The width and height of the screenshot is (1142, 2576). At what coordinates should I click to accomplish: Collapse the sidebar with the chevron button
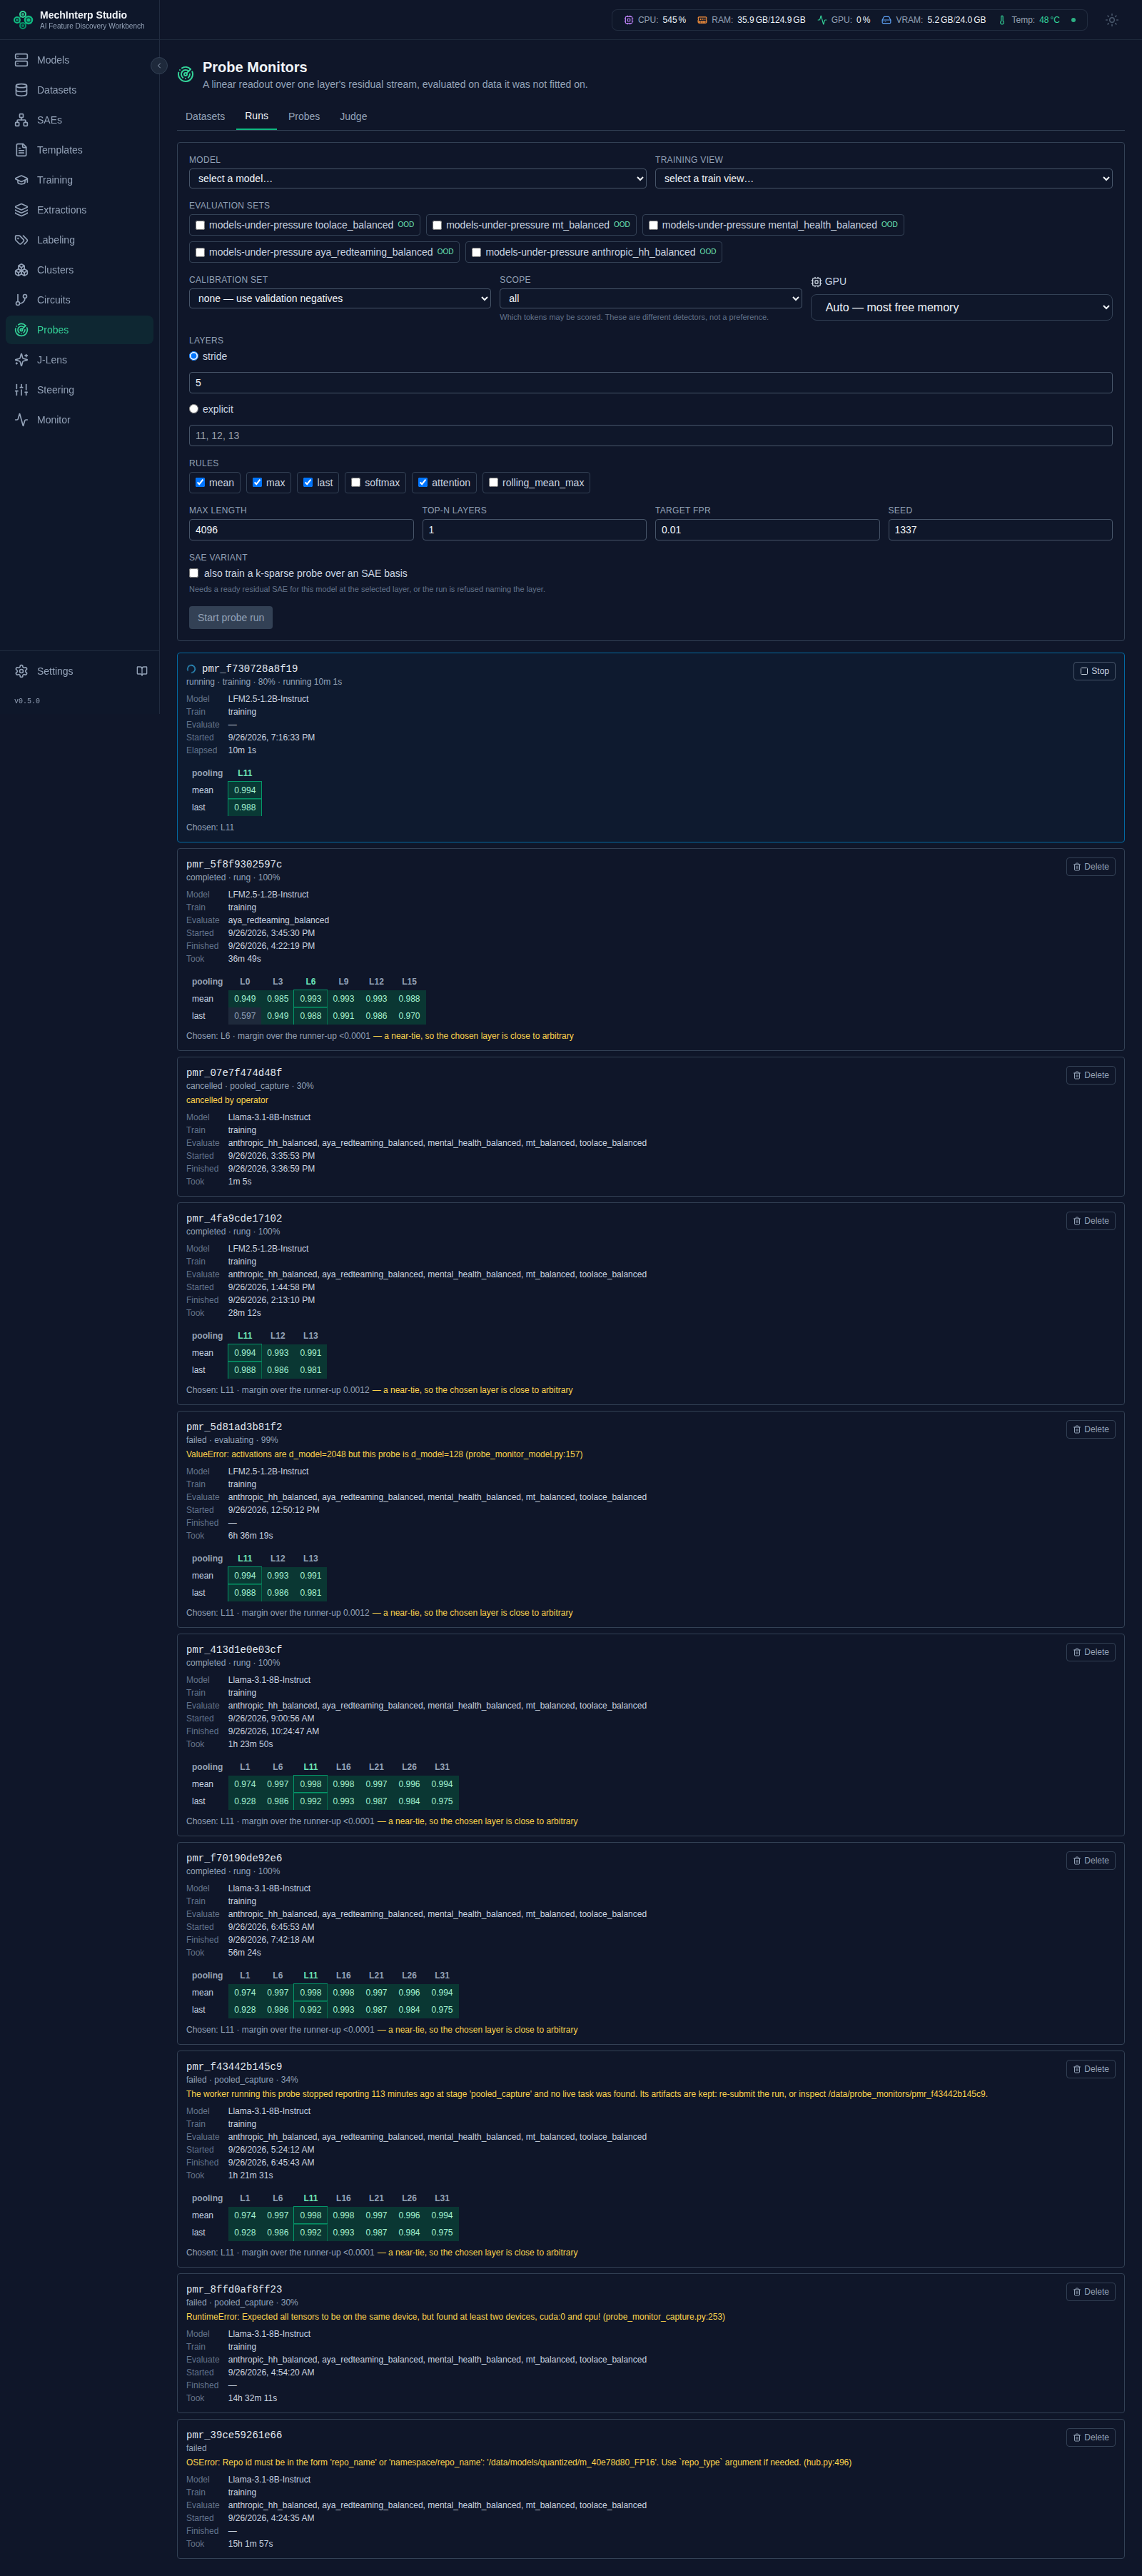pyautogui.click(x=159, y=66)
